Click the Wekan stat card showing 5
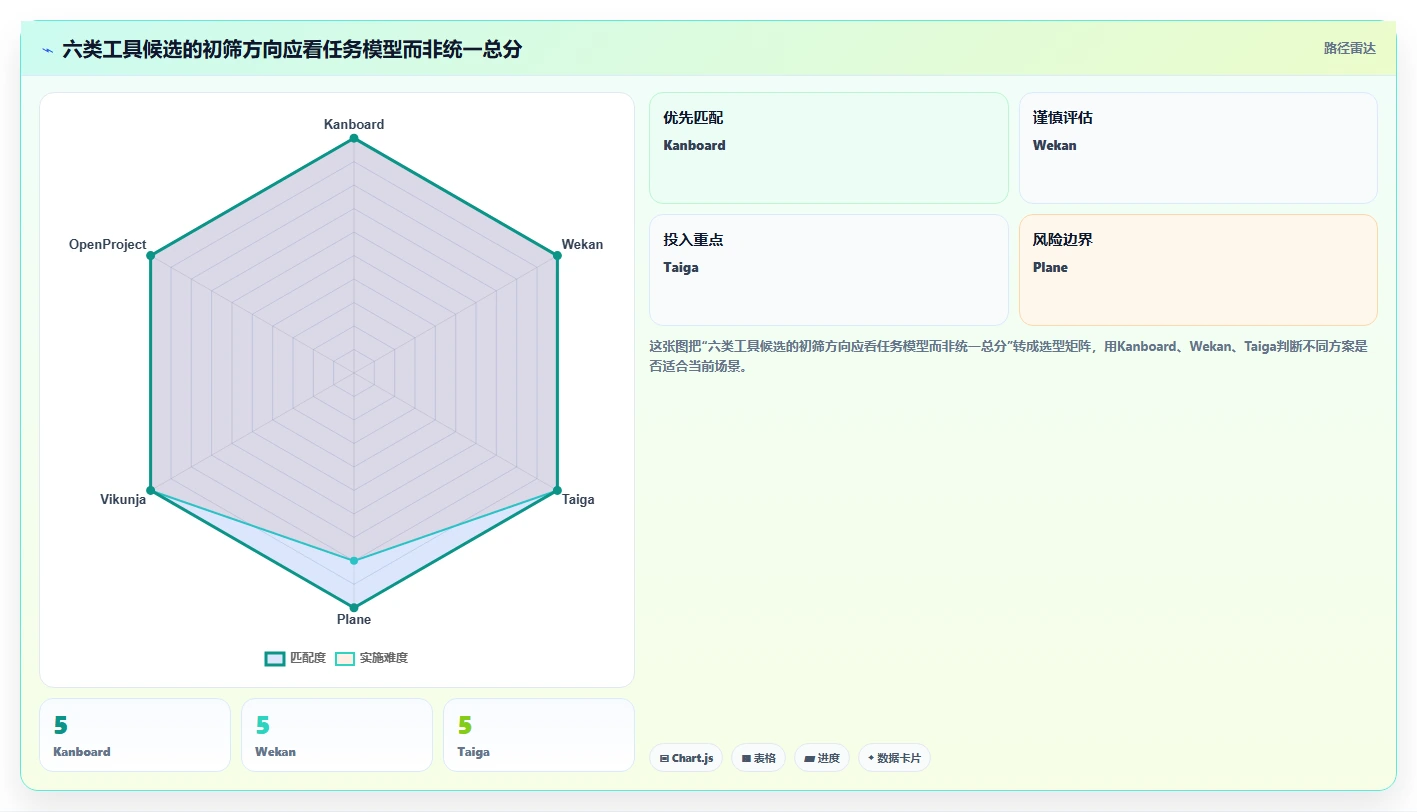 (337, 735)
